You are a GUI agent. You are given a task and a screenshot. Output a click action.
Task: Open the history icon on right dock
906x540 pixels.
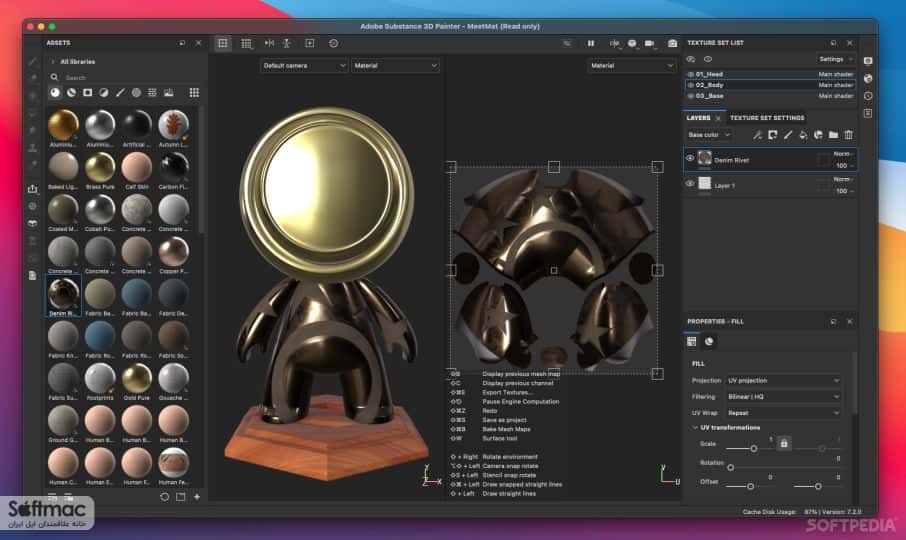[868, 96]
